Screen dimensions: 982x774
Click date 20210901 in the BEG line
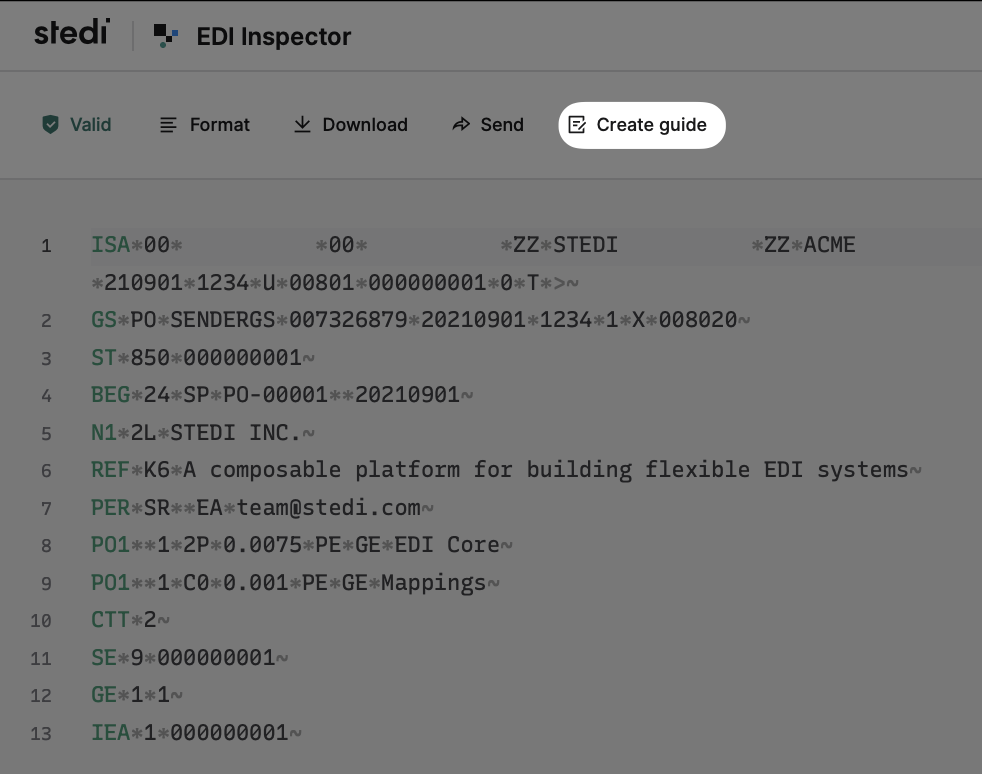point(407,395)
